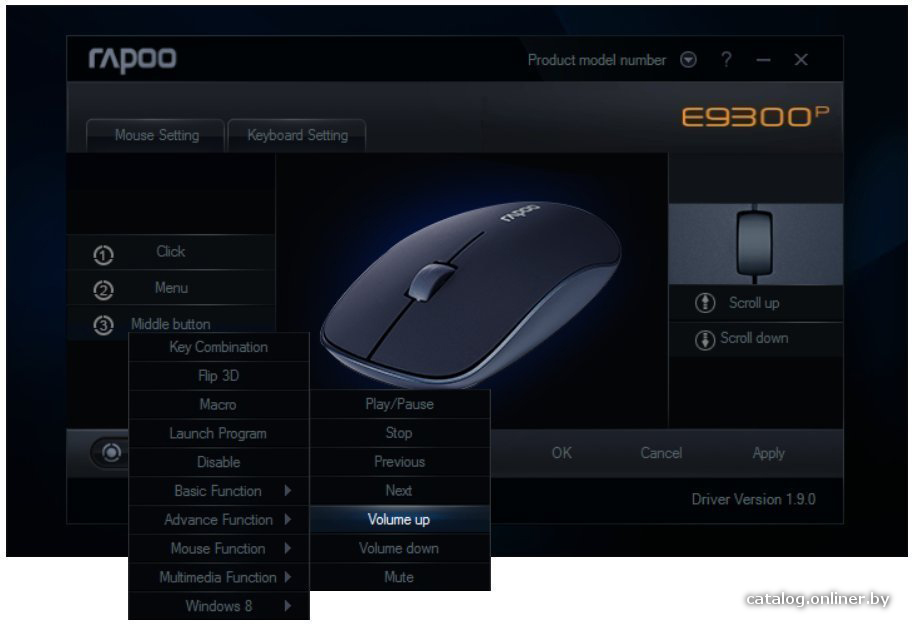This screenshot has width=912, height=624.
Task: Select the numbered 3 Middle button icon
Action: [x=104, y=325]
